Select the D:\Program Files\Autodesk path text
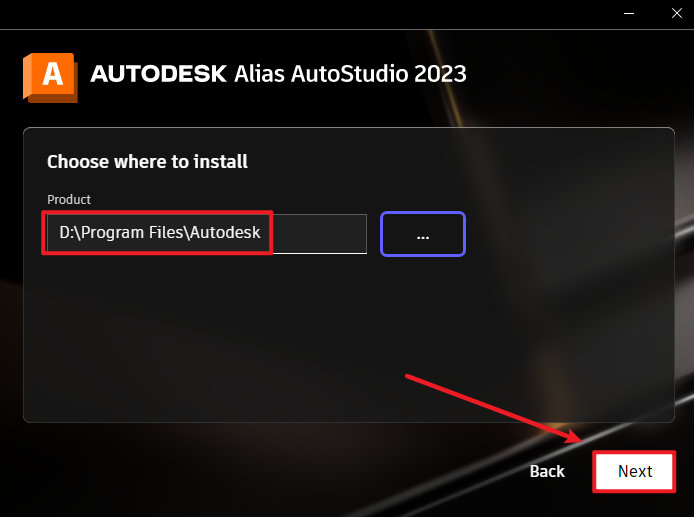 (160, 232)
